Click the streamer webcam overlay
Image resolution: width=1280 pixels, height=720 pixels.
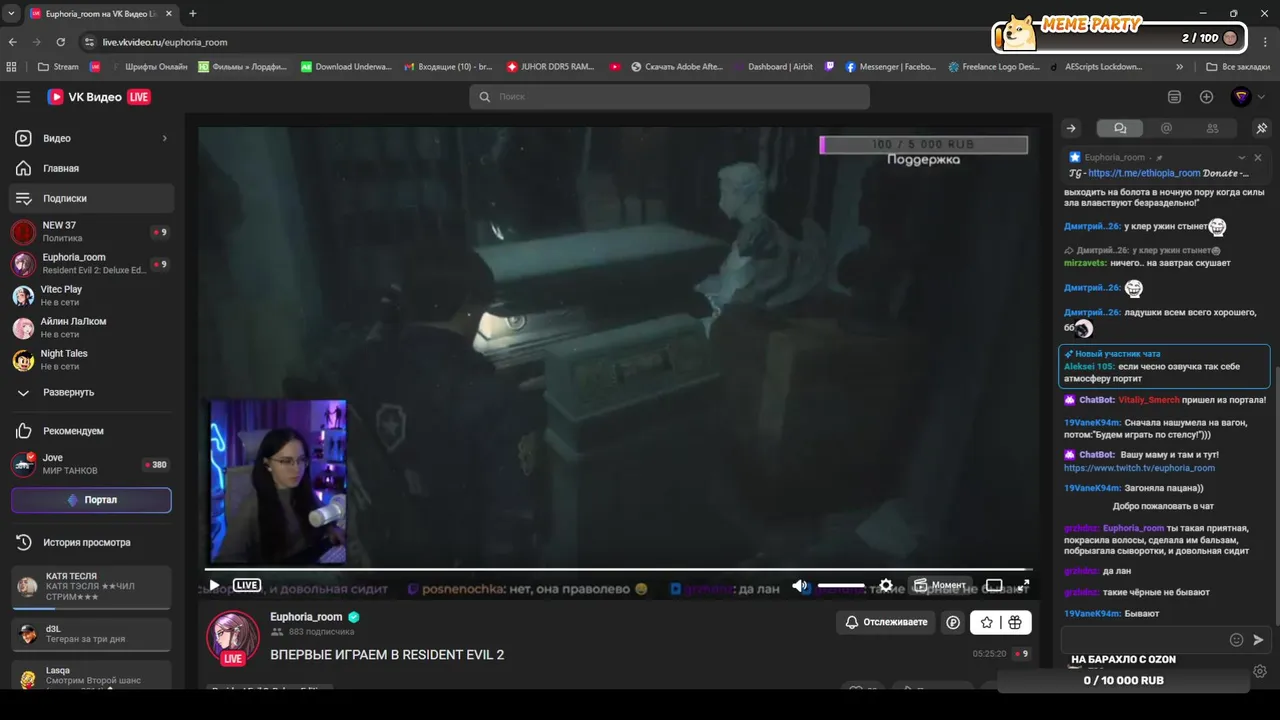click(x=278, y=481)
